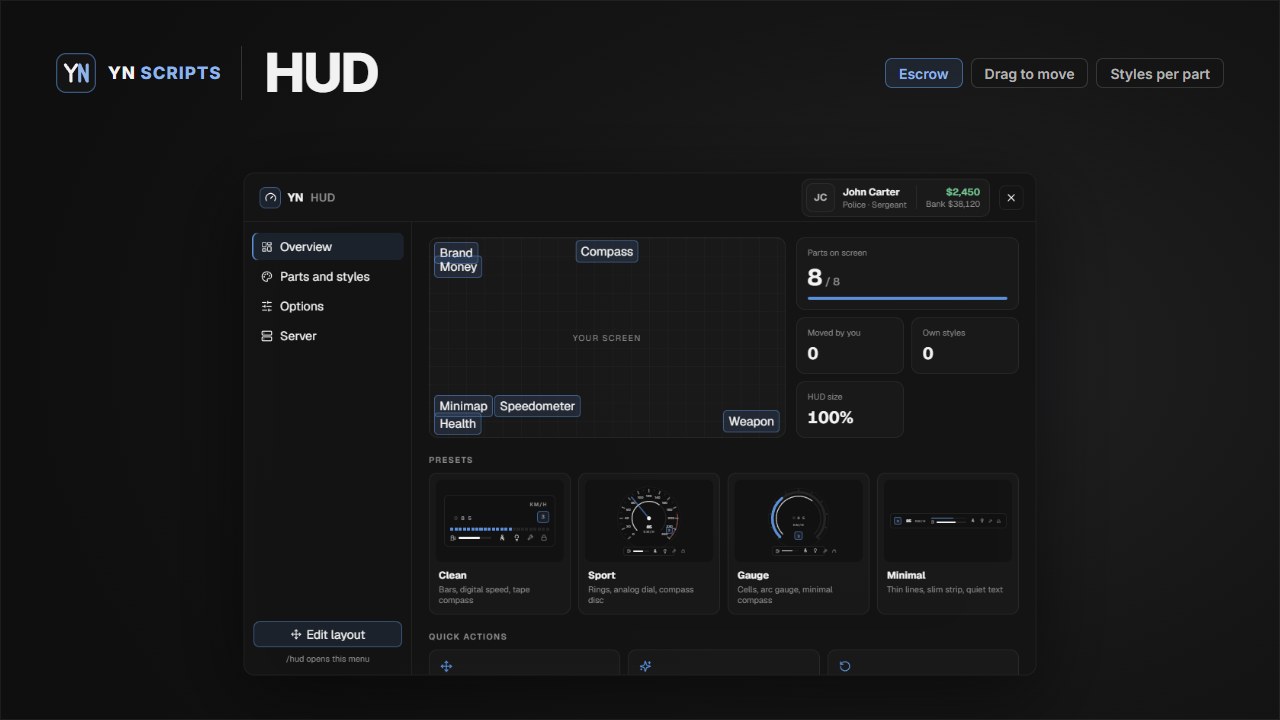
Task: Click the Server stack icon
Action: click(267, 336)
